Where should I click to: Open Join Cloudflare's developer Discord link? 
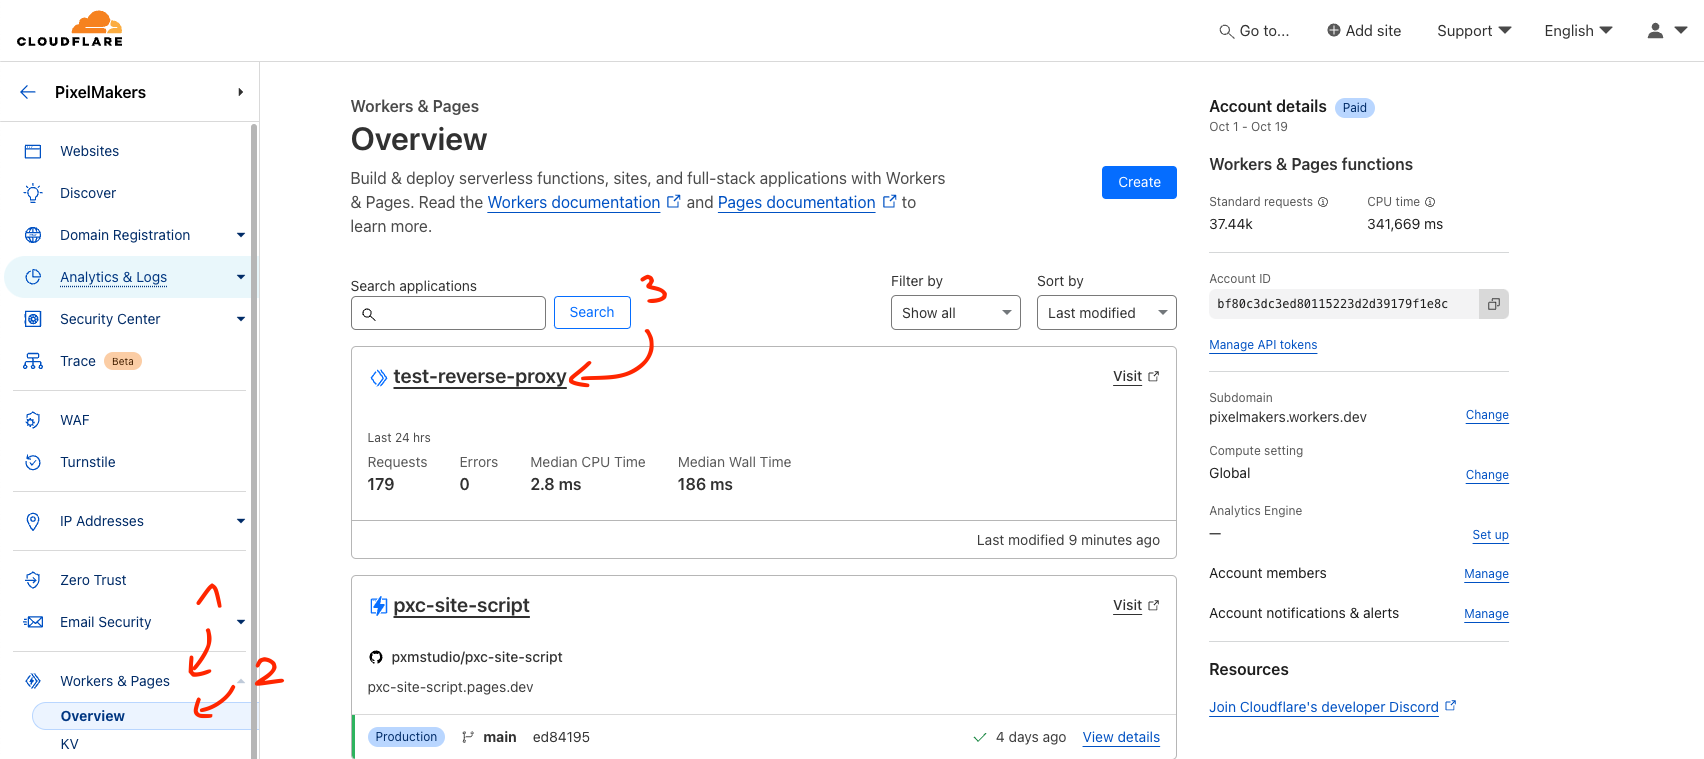point(1324,707)
